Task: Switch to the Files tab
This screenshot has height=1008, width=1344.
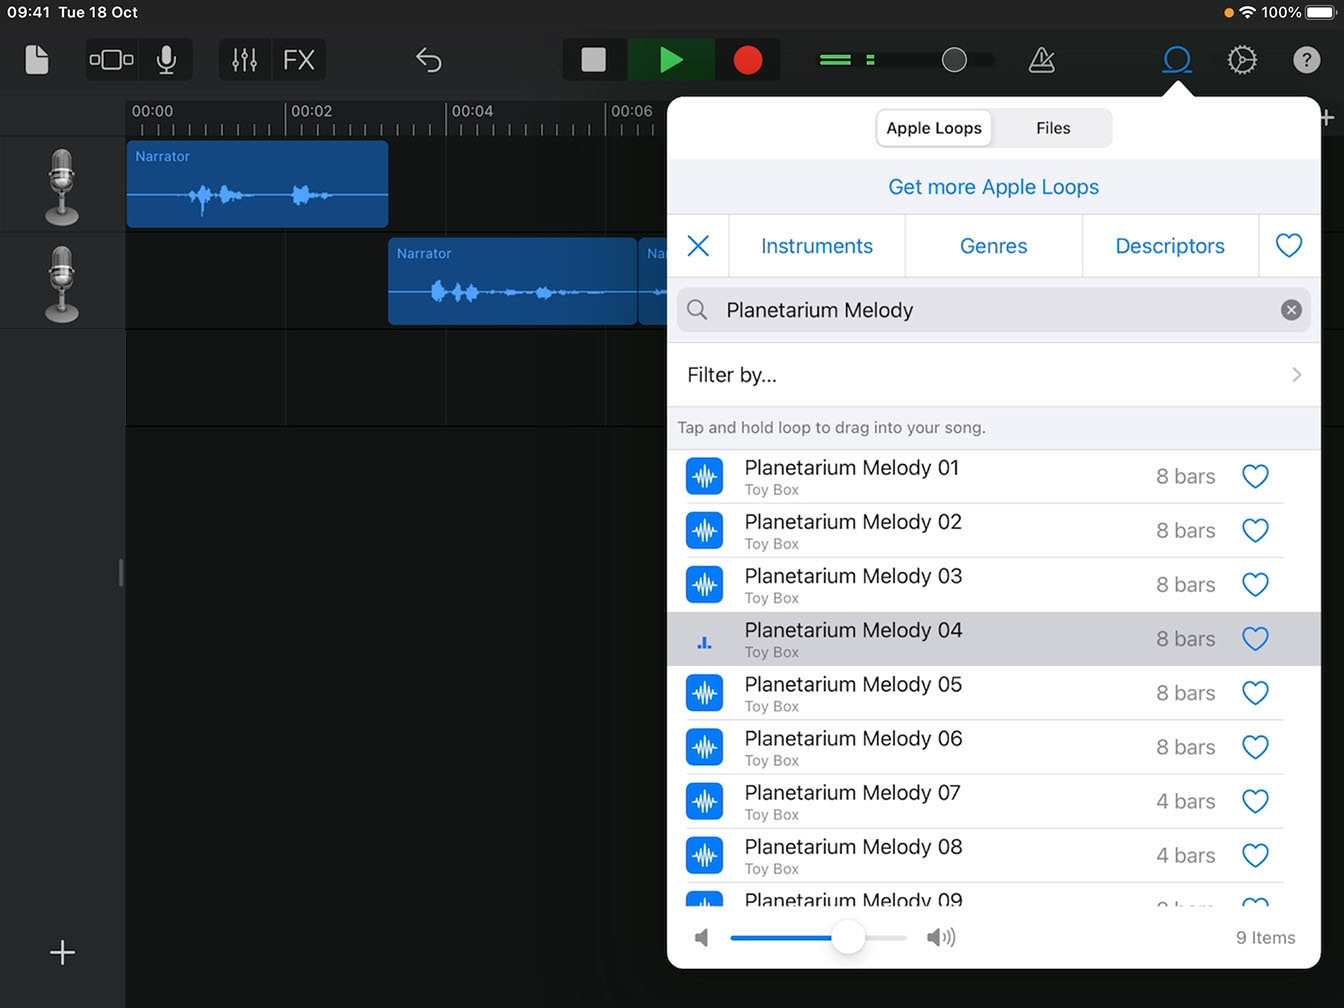Action: (x=1053, y=128)
